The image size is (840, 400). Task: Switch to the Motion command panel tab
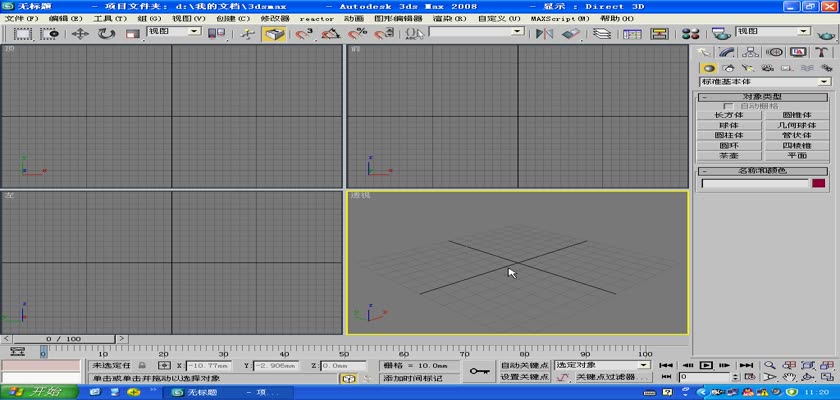774,52
